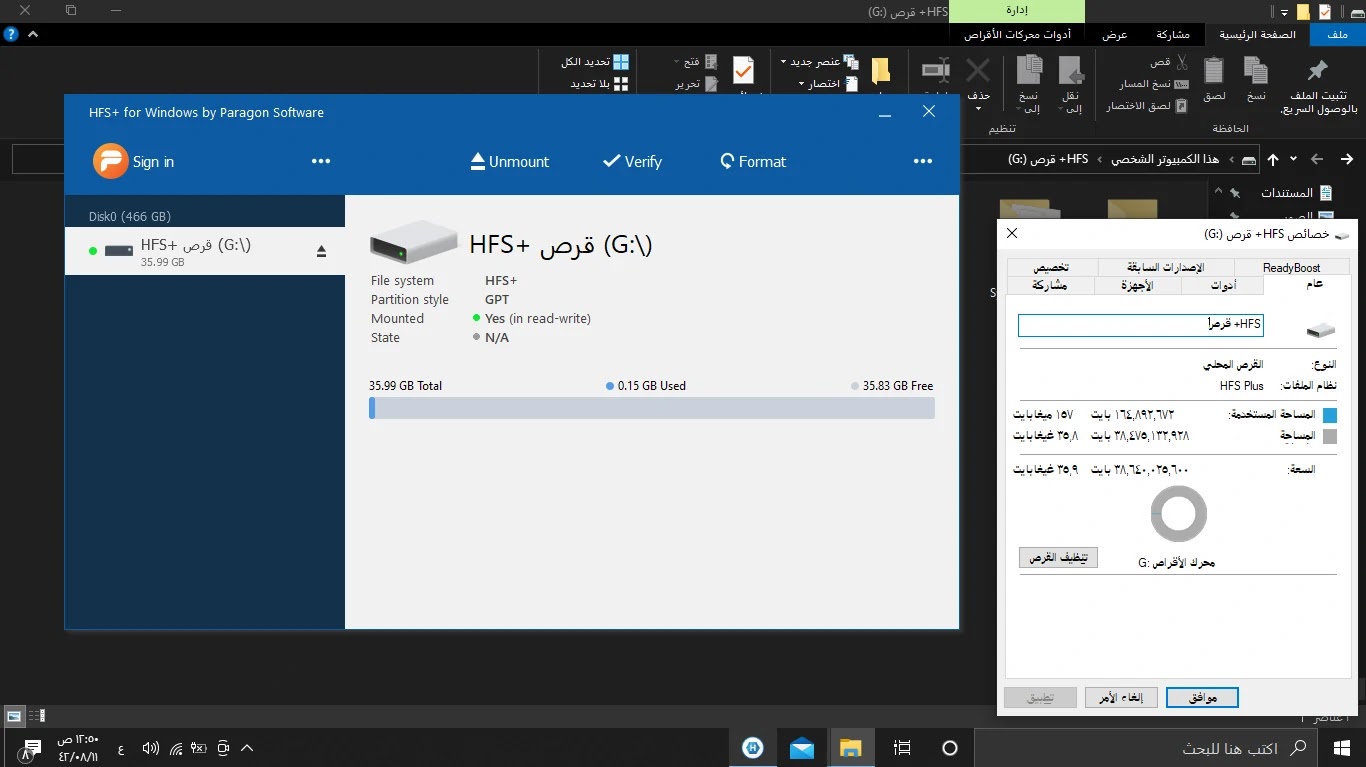Expand the Open فتح dropdown in ribbon
The height and width of the screenshot is (767, 1366).
(x=696, y=62)
